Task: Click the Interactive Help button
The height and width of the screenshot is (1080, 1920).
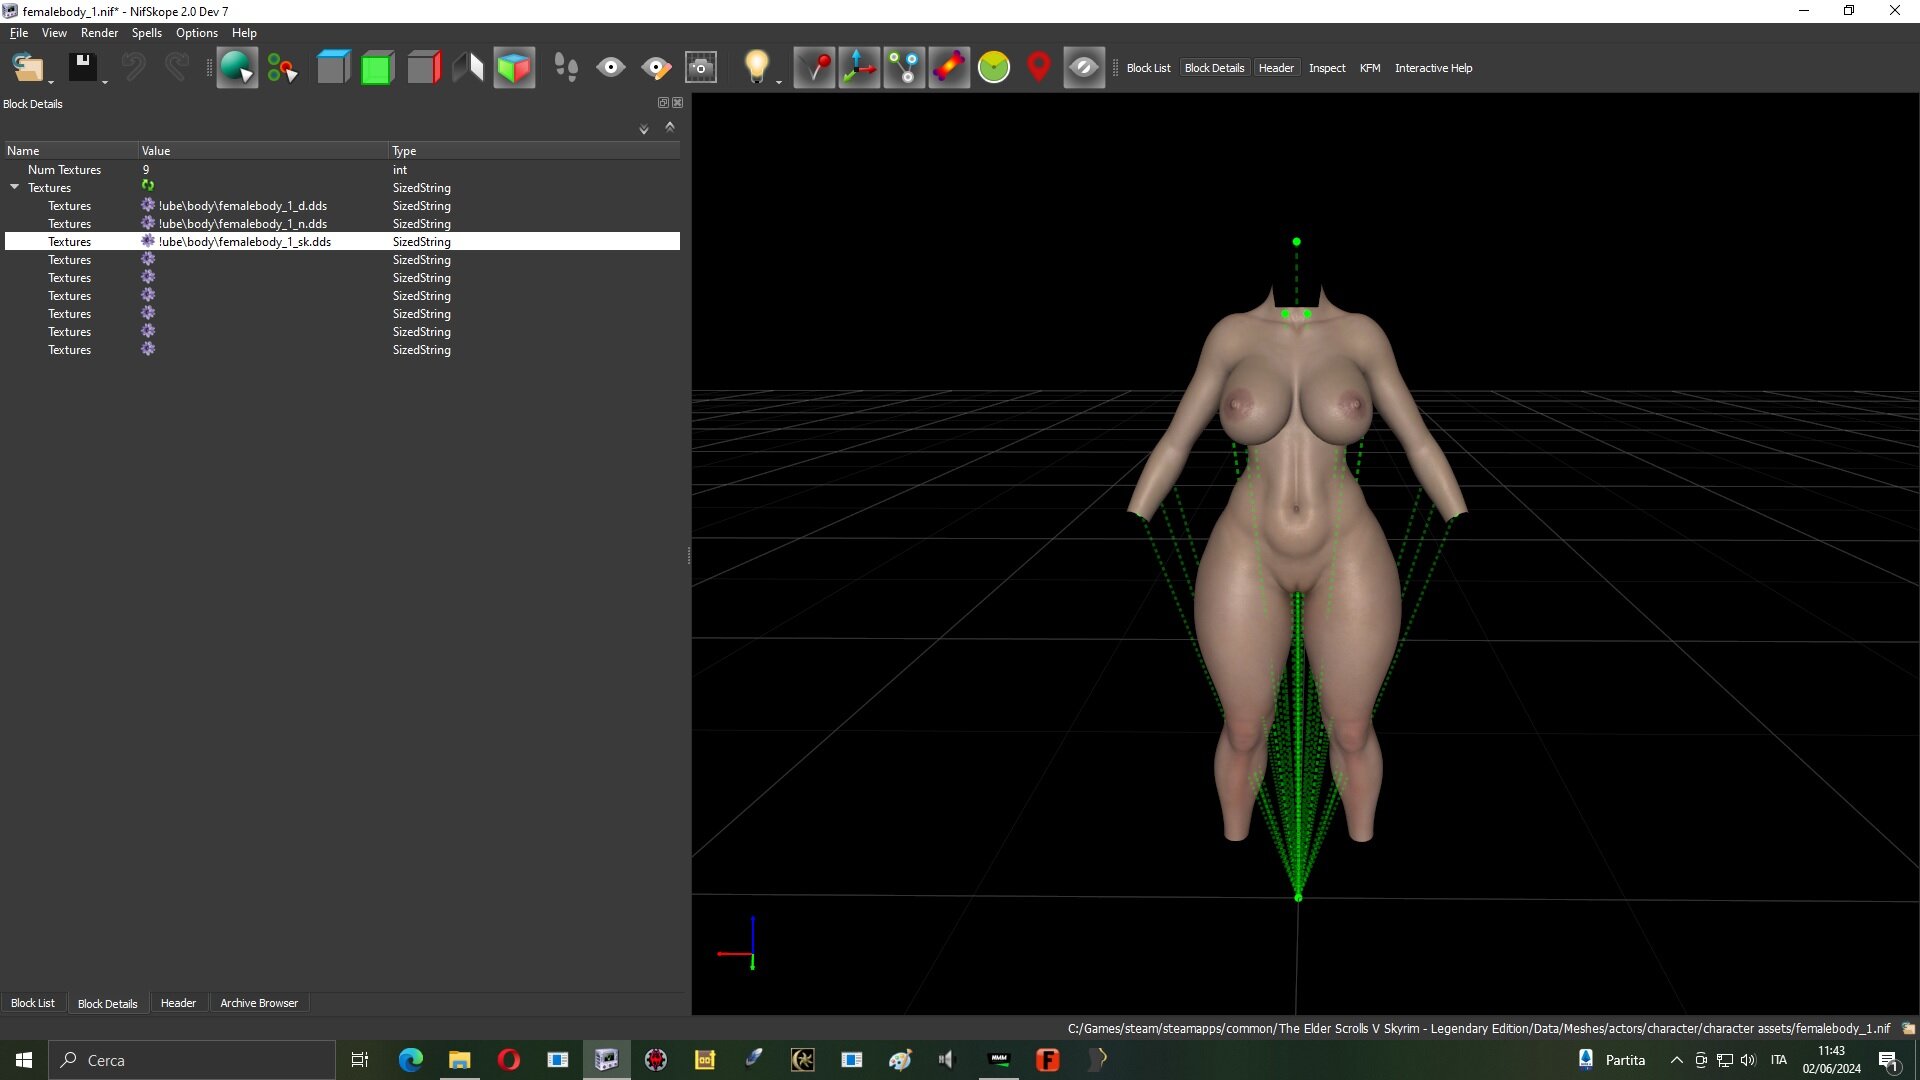Action: pos(1433,67)
